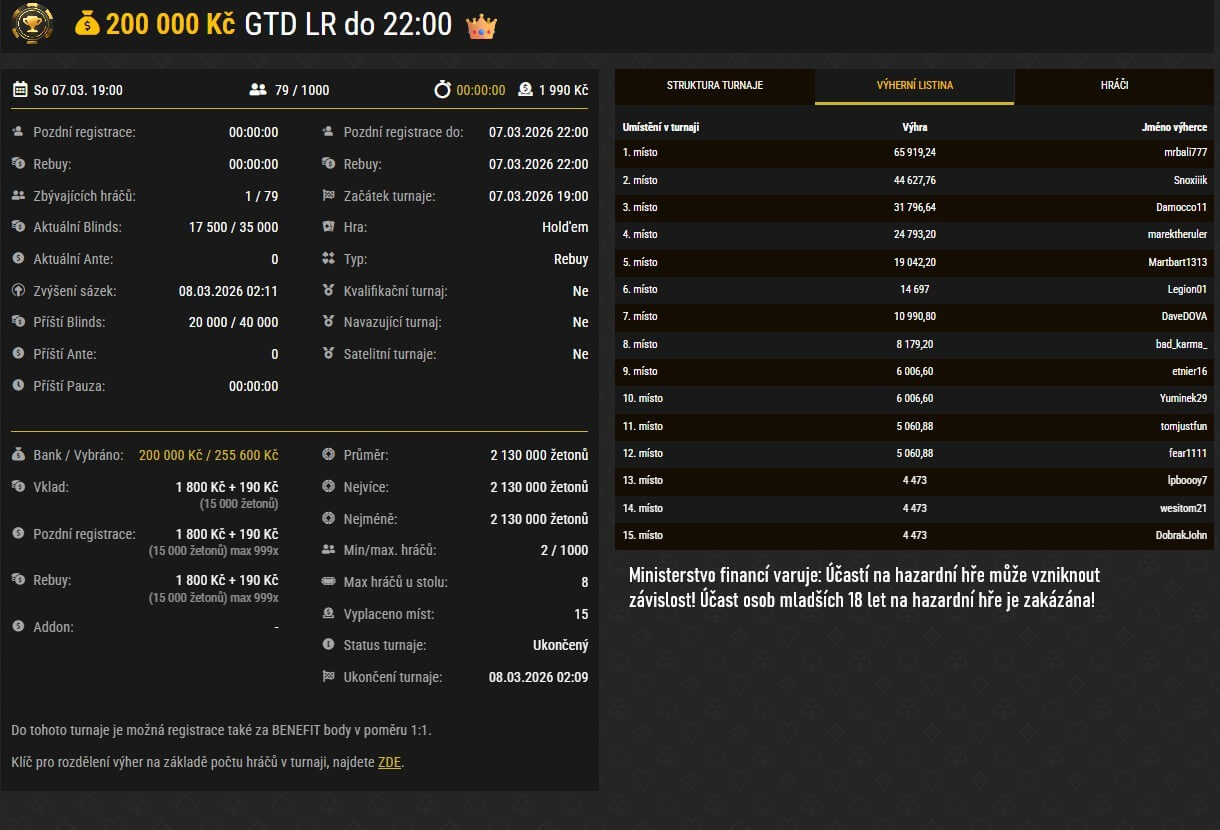This screenshot has height=830, width=1220.
Task: Click the players icon beside 79 / 1000
Action: click(x=259, y=89)
